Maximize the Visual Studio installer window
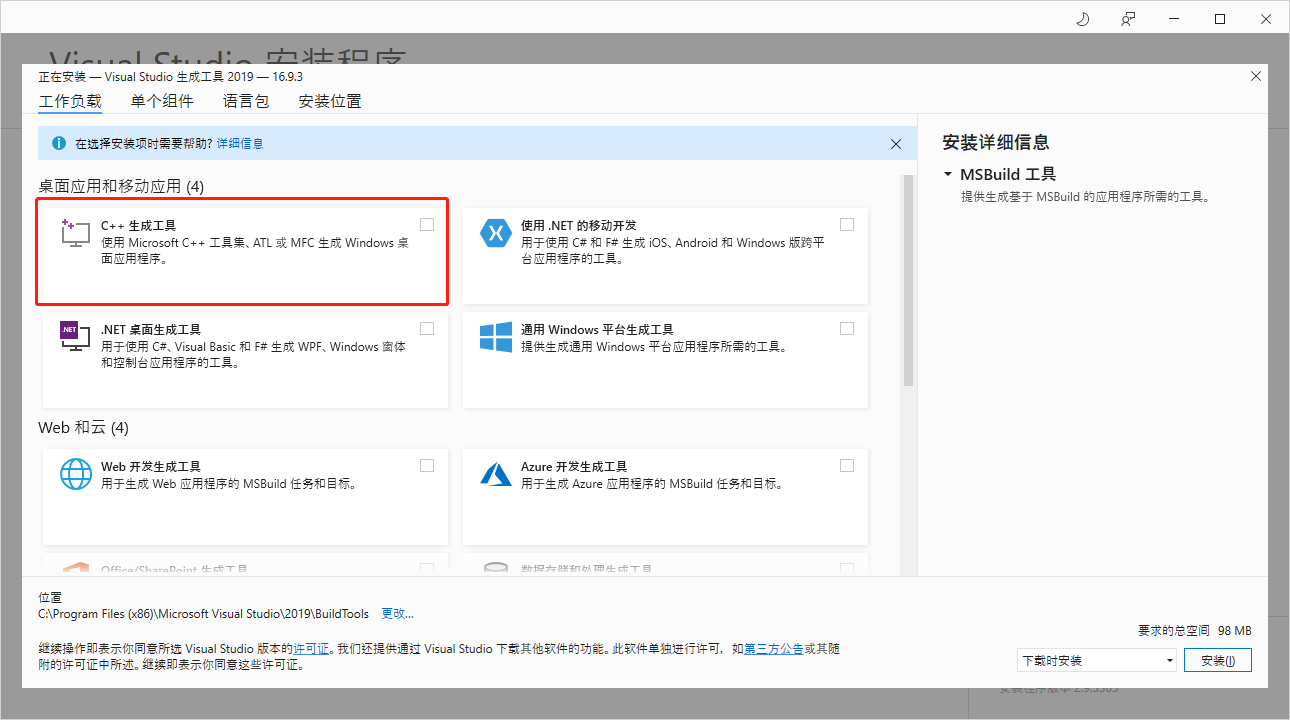Viewport: 1290px width, 720px height. click(1220, 19)
